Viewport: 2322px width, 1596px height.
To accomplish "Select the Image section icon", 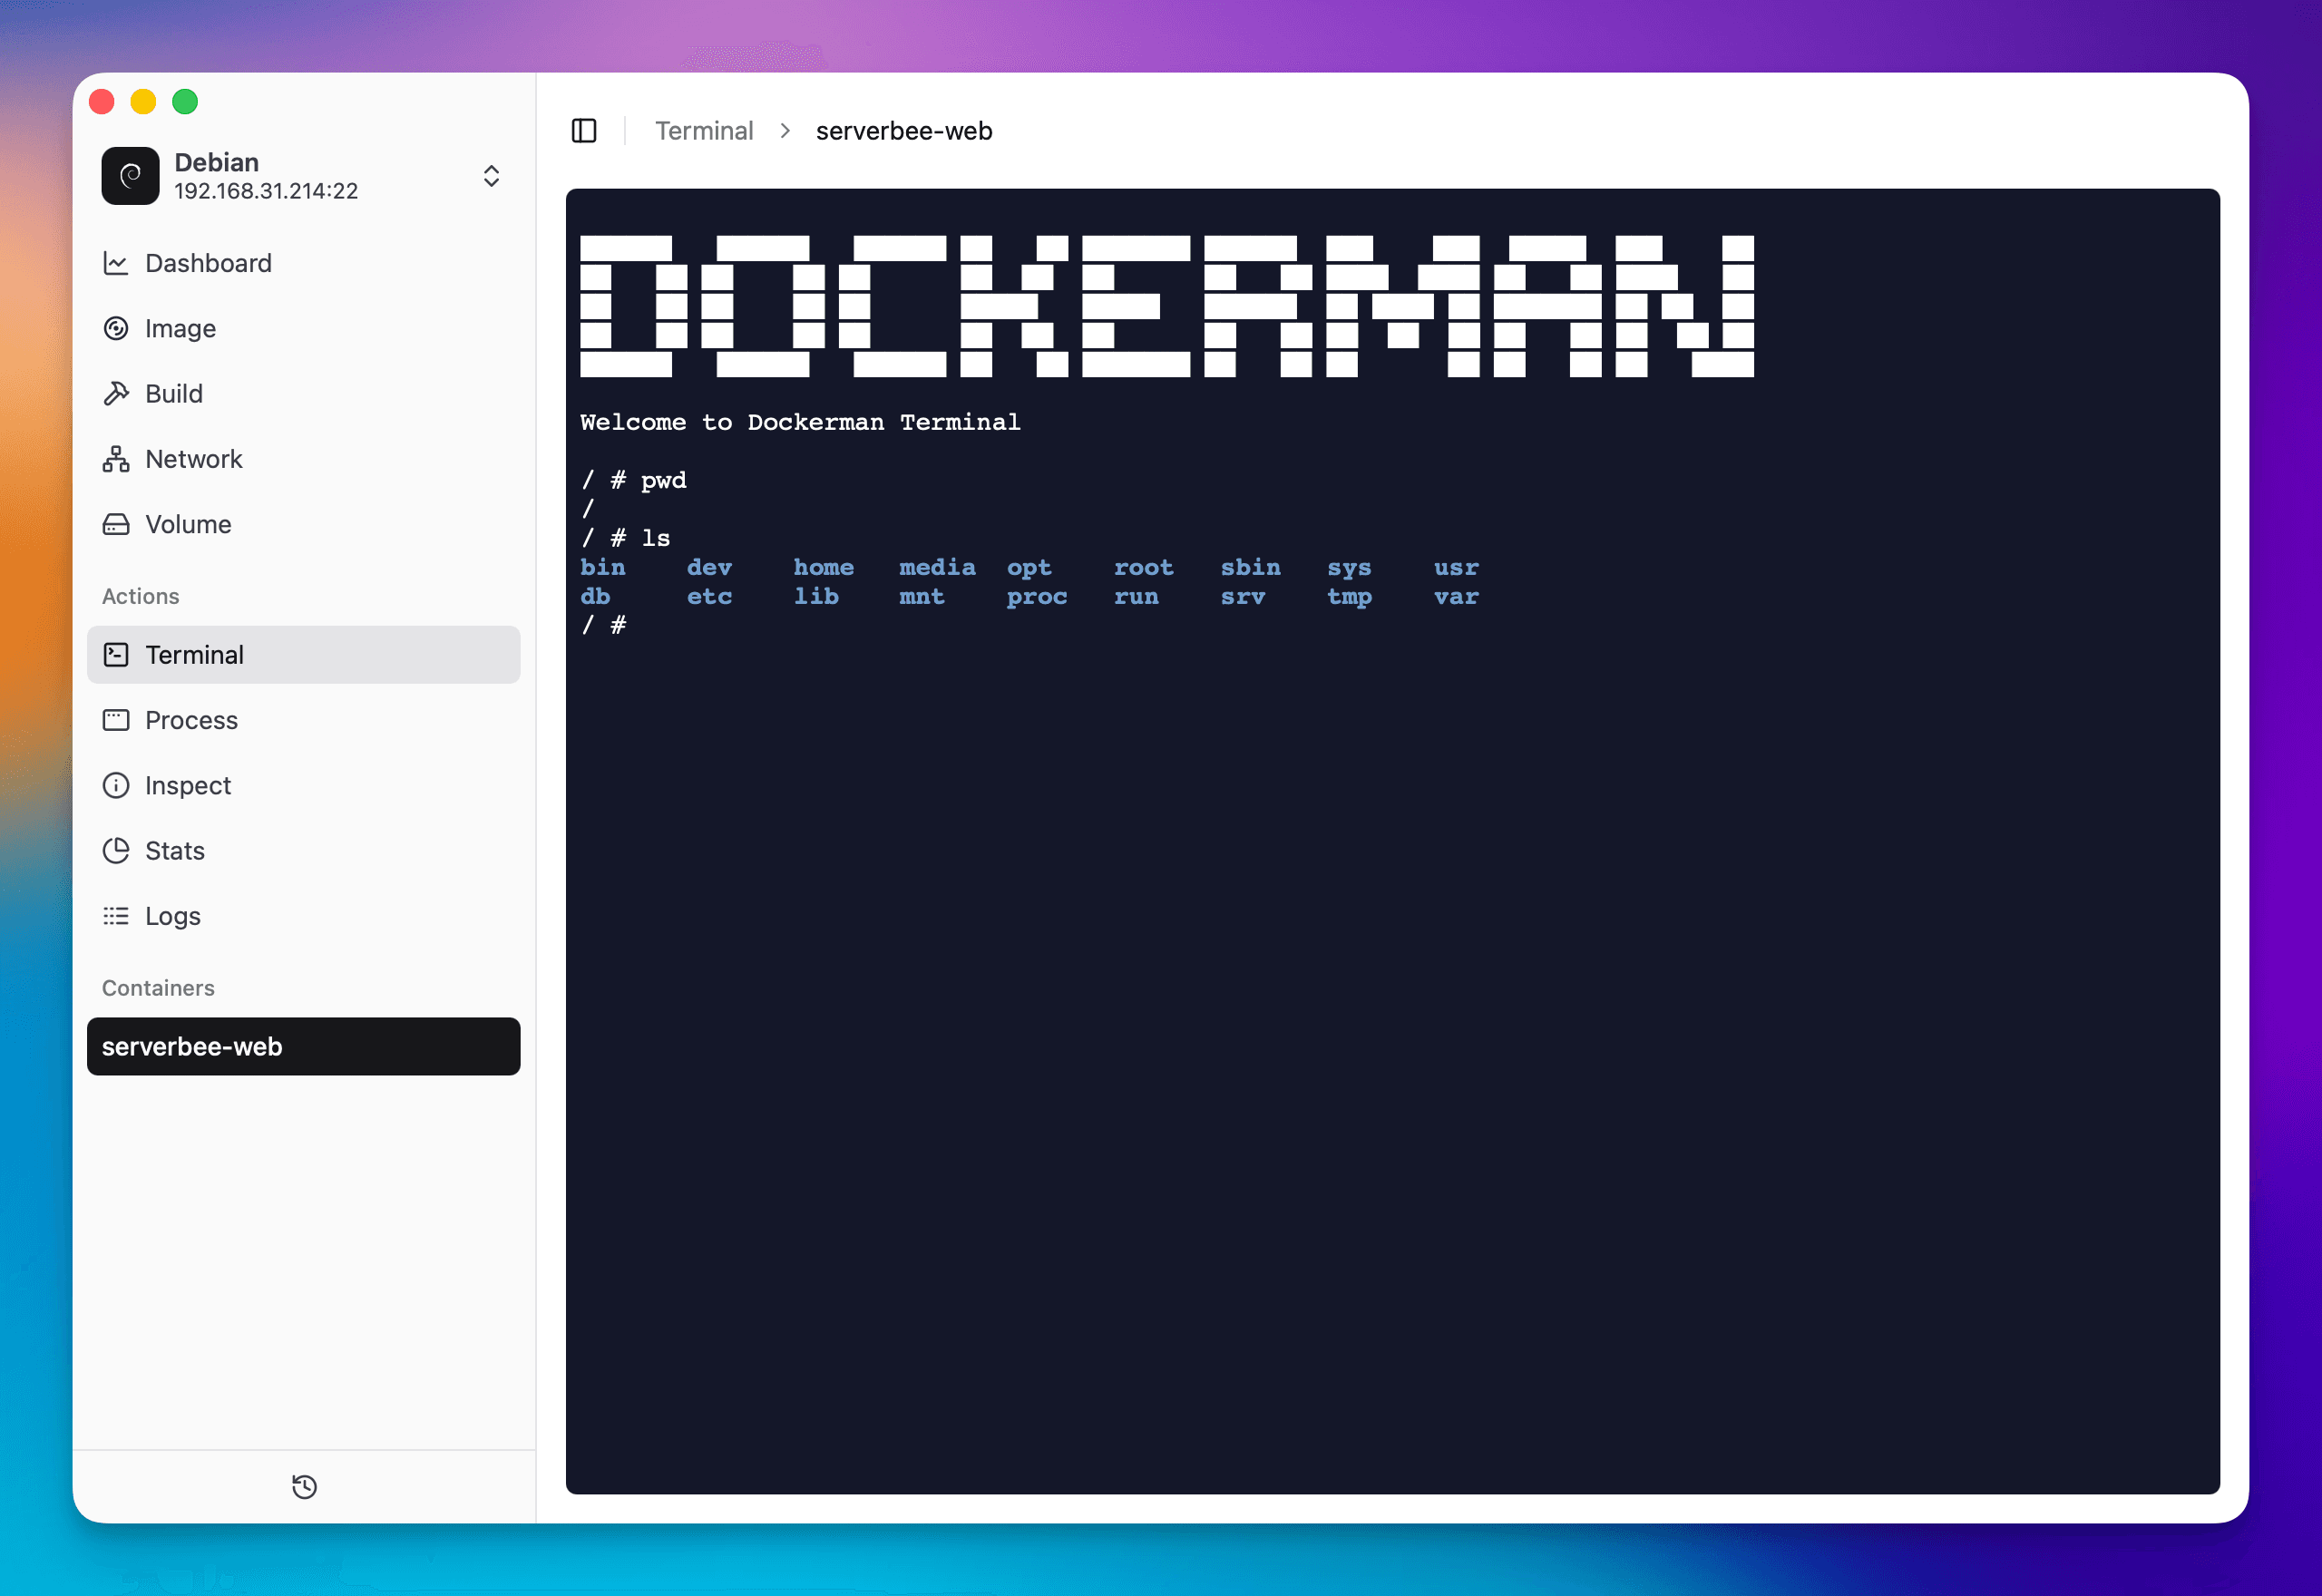I will pyautogui.click(x=116, y=328).
